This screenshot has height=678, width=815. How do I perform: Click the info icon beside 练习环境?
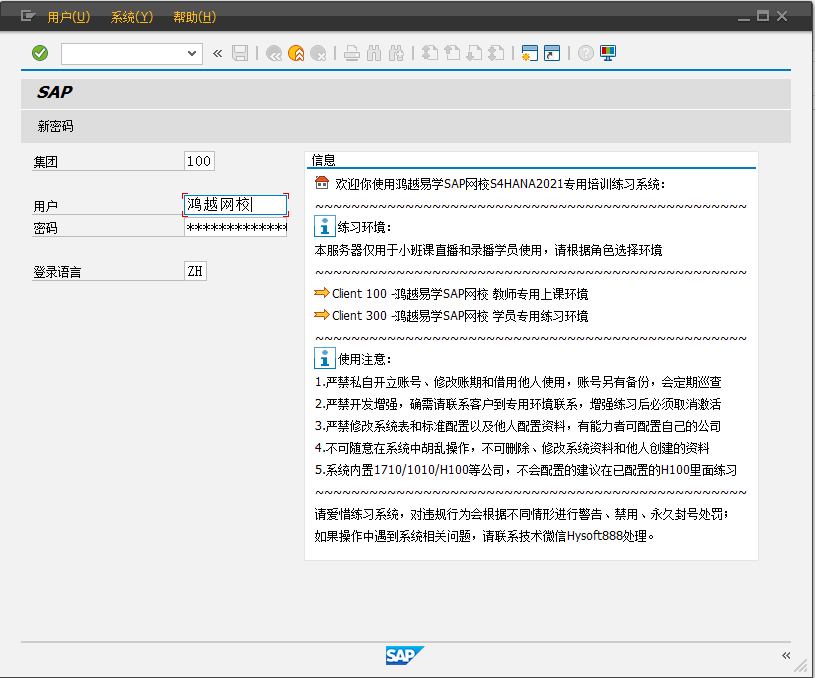point(325,227)
